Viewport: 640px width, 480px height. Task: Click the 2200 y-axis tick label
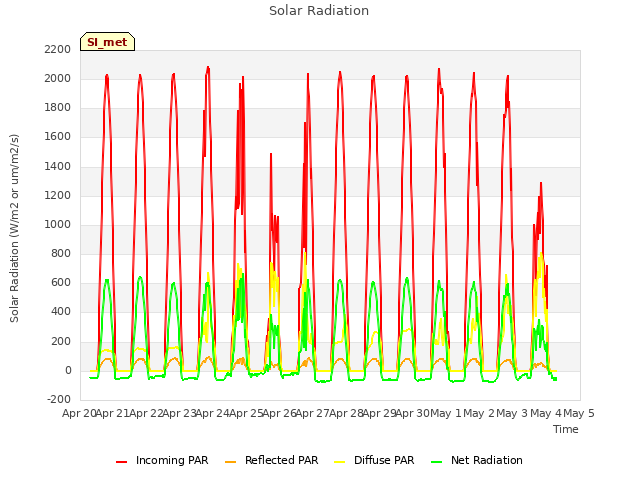pyautogui.click(x=58, y=49)
